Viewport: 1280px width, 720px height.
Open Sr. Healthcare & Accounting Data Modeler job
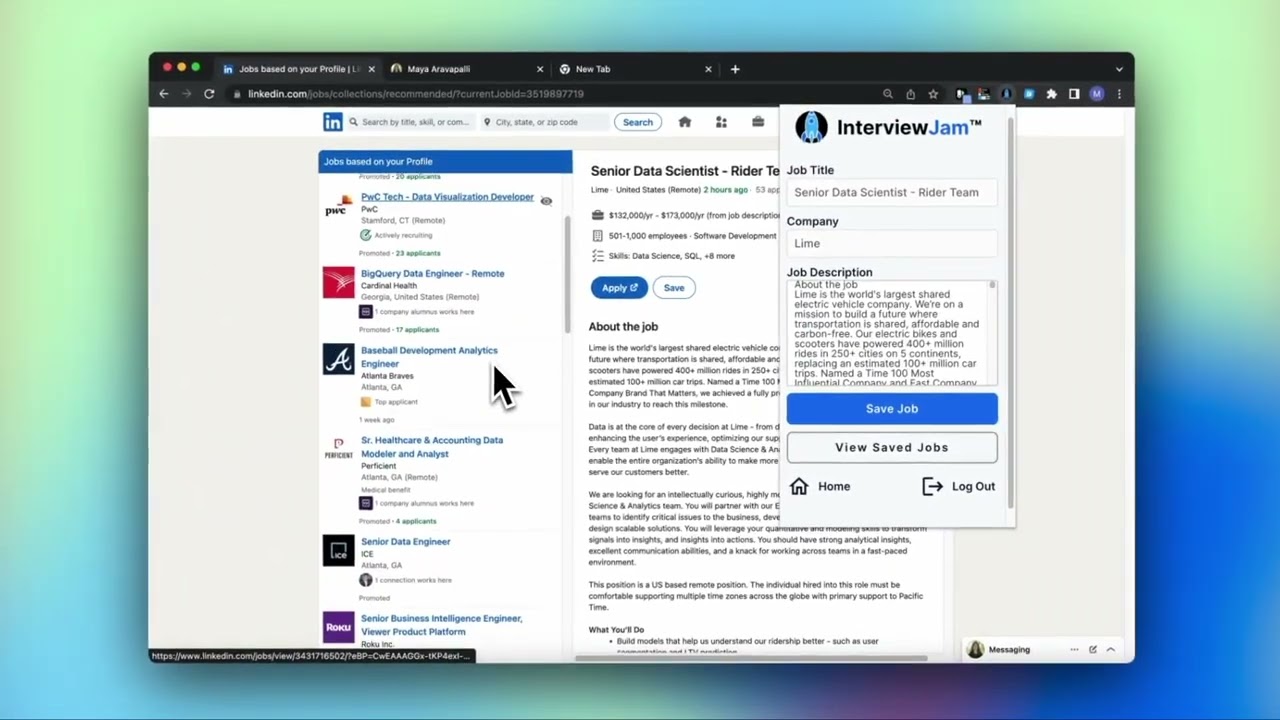tap(432, 446)
